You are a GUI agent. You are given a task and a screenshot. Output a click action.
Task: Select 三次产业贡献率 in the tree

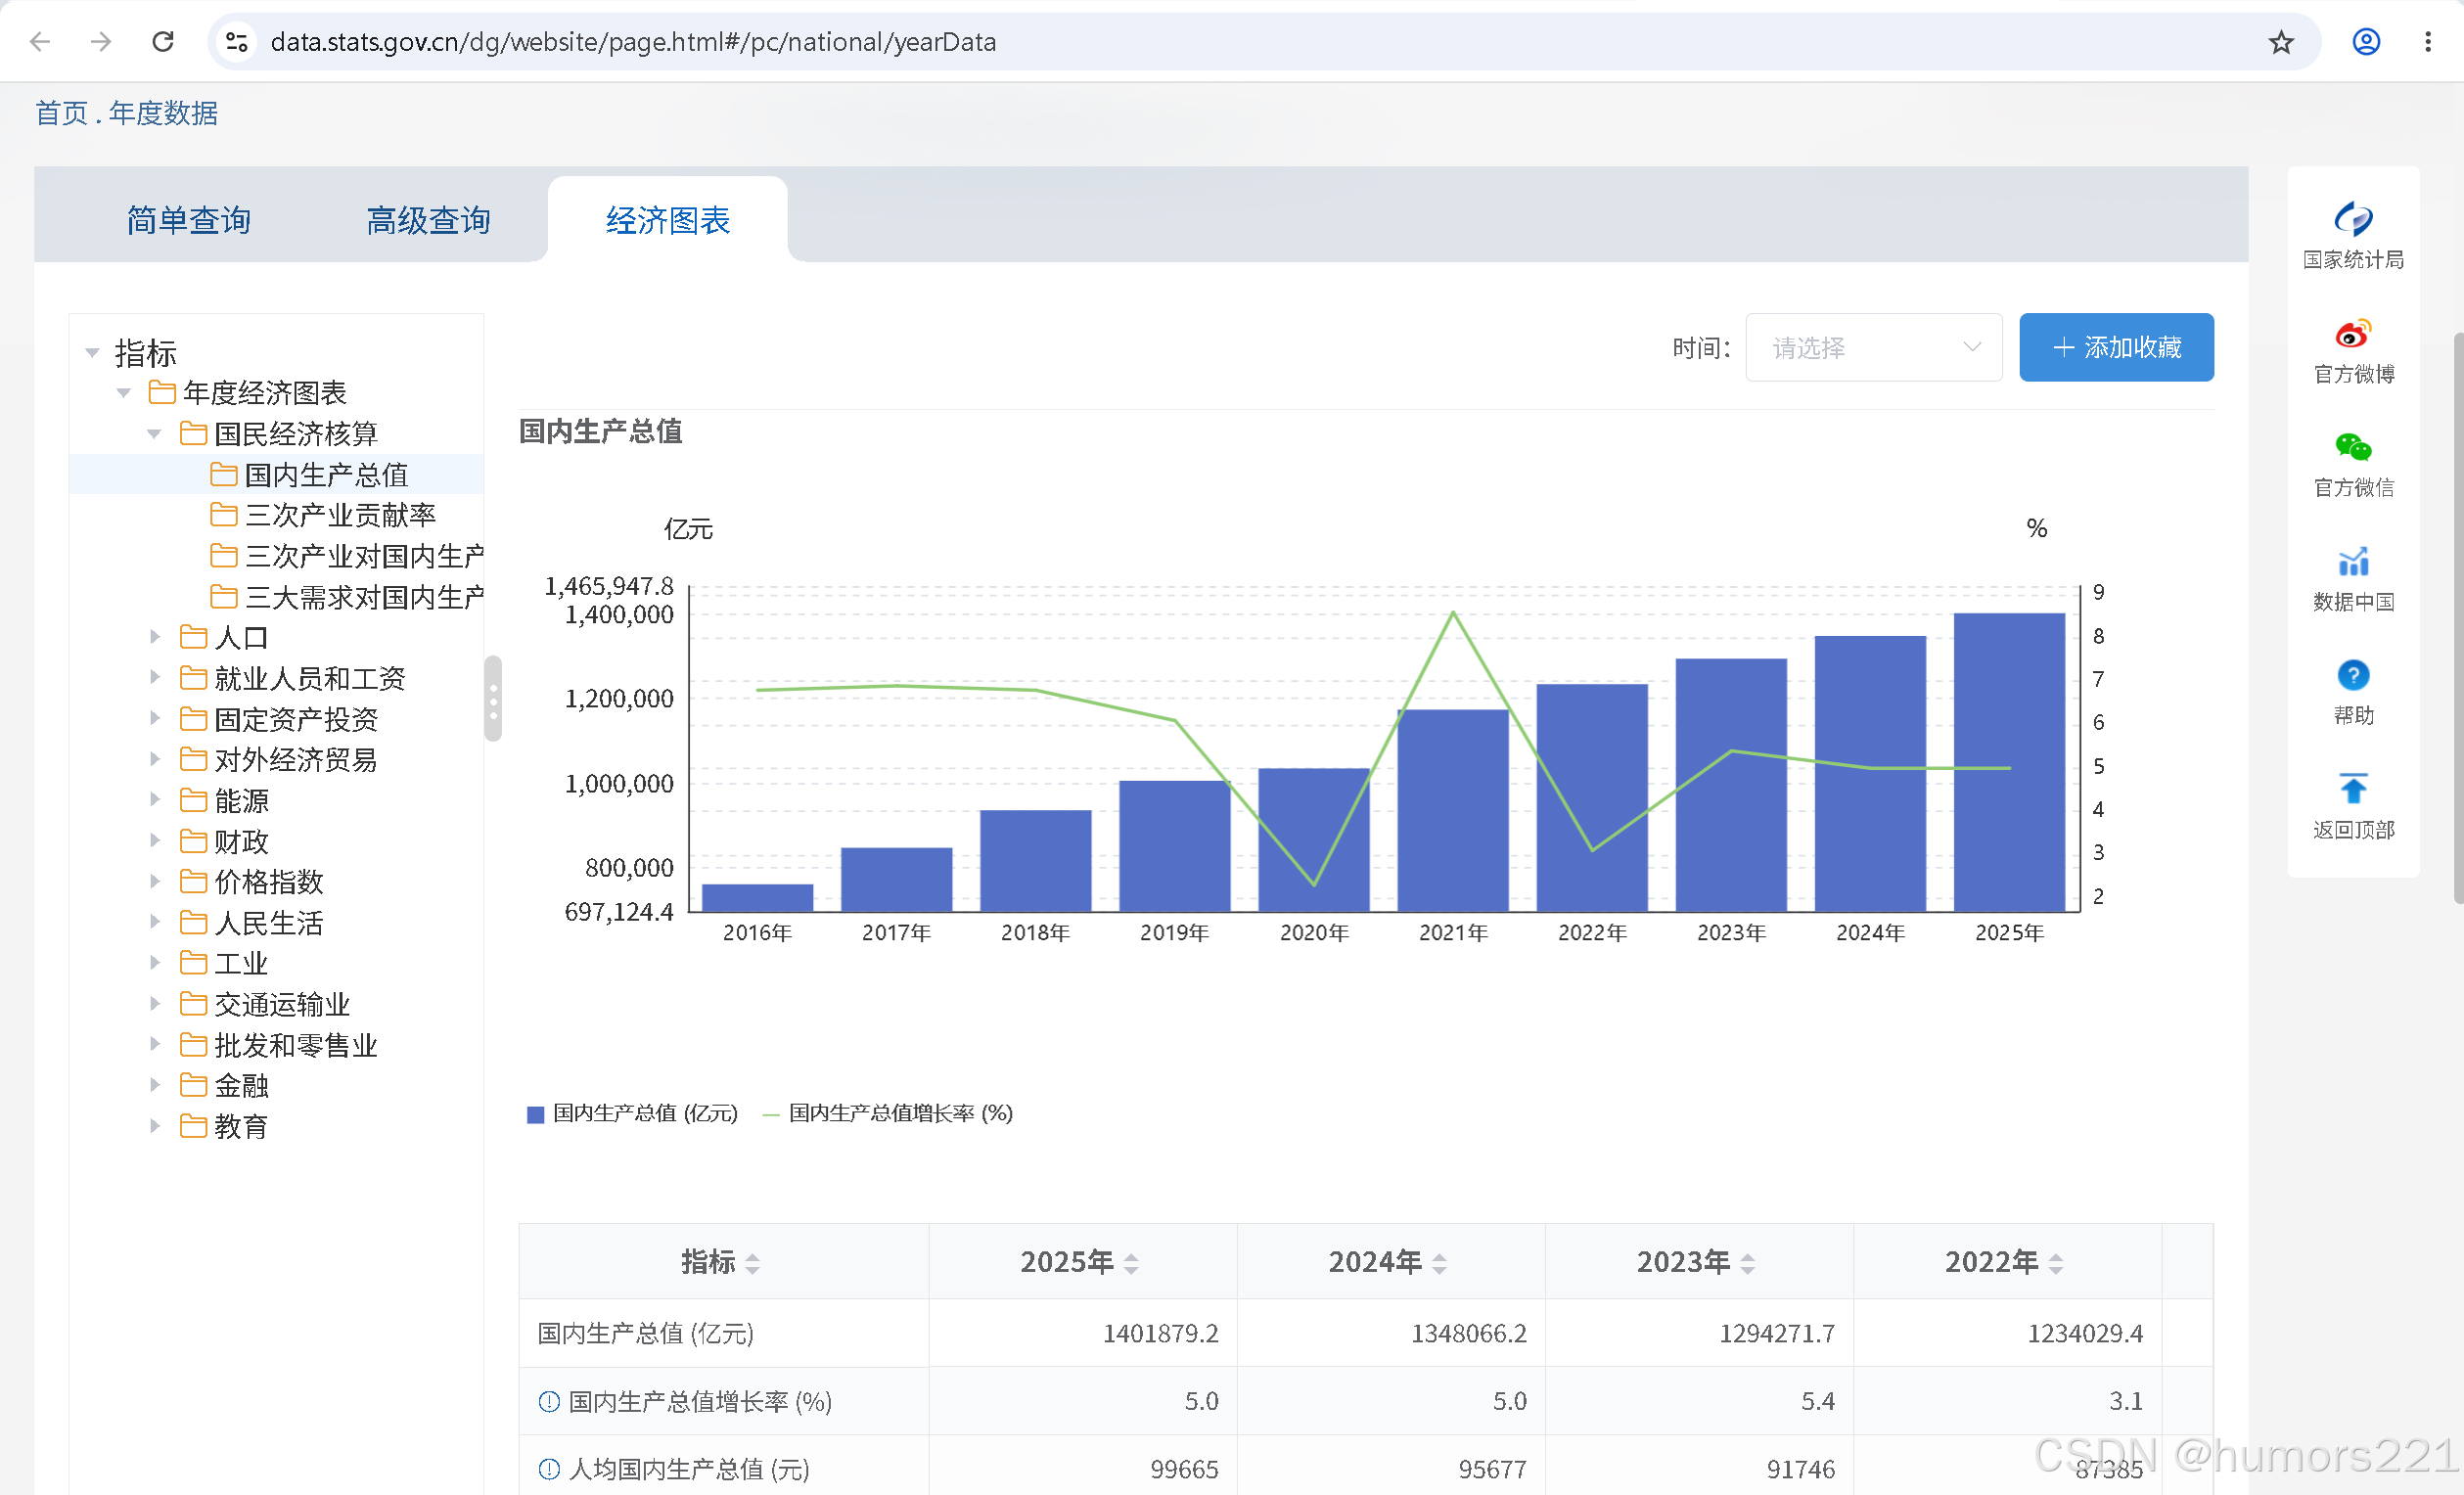[x=340, y=515]
